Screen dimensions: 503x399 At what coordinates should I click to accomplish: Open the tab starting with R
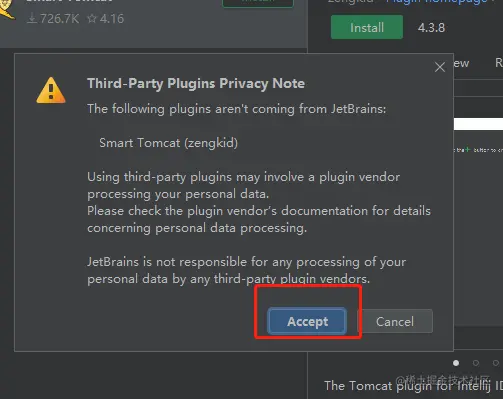[499, 63]
